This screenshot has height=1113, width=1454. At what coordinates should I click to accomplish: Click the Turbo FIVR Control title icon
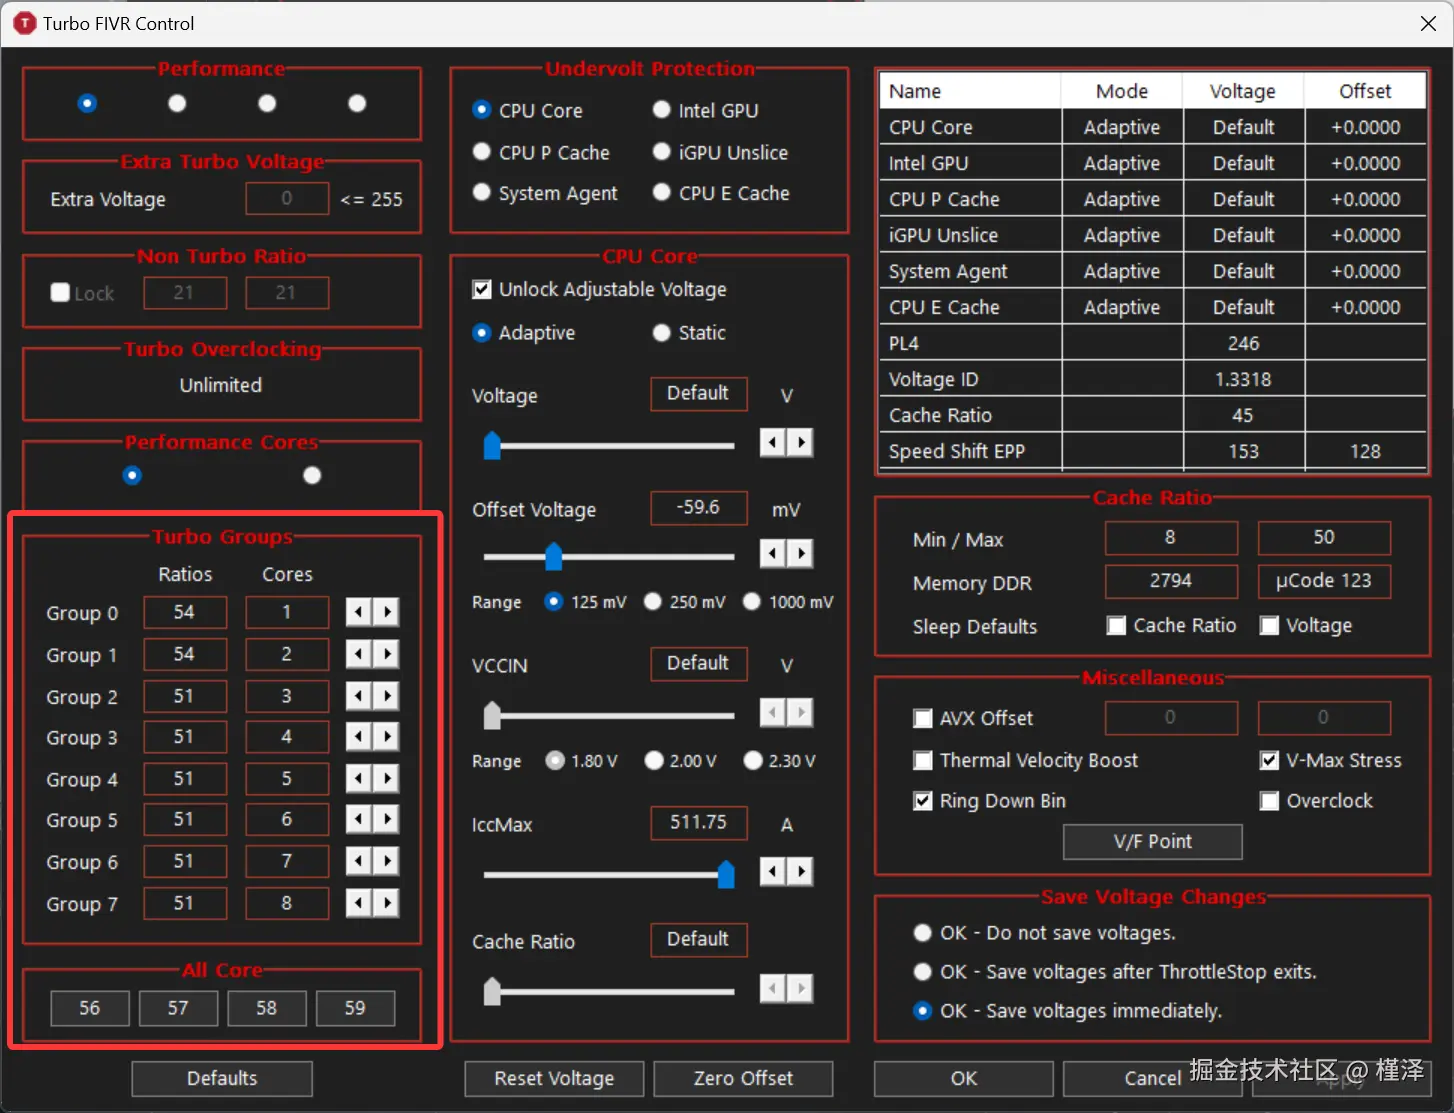(x=24, y=23)
